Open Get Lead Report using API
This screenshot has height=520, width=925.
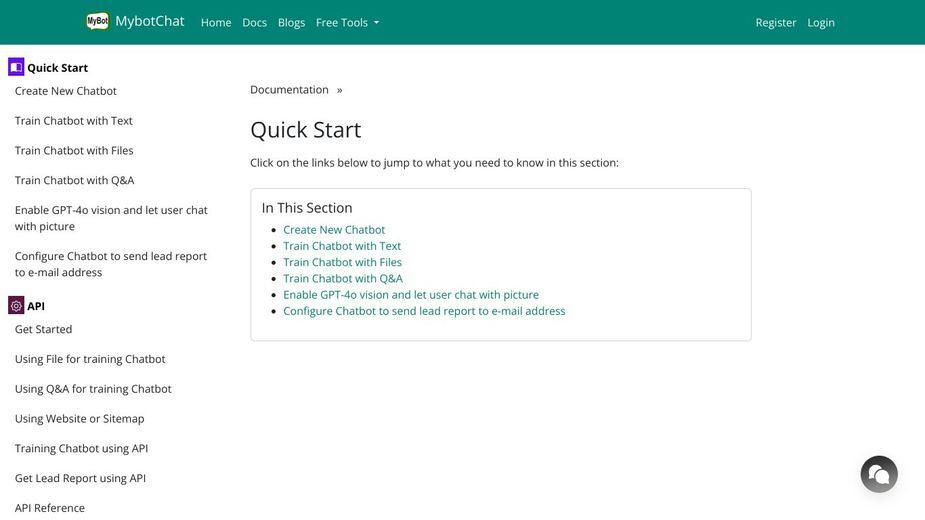pyautogui.click(x=80, y=478)
